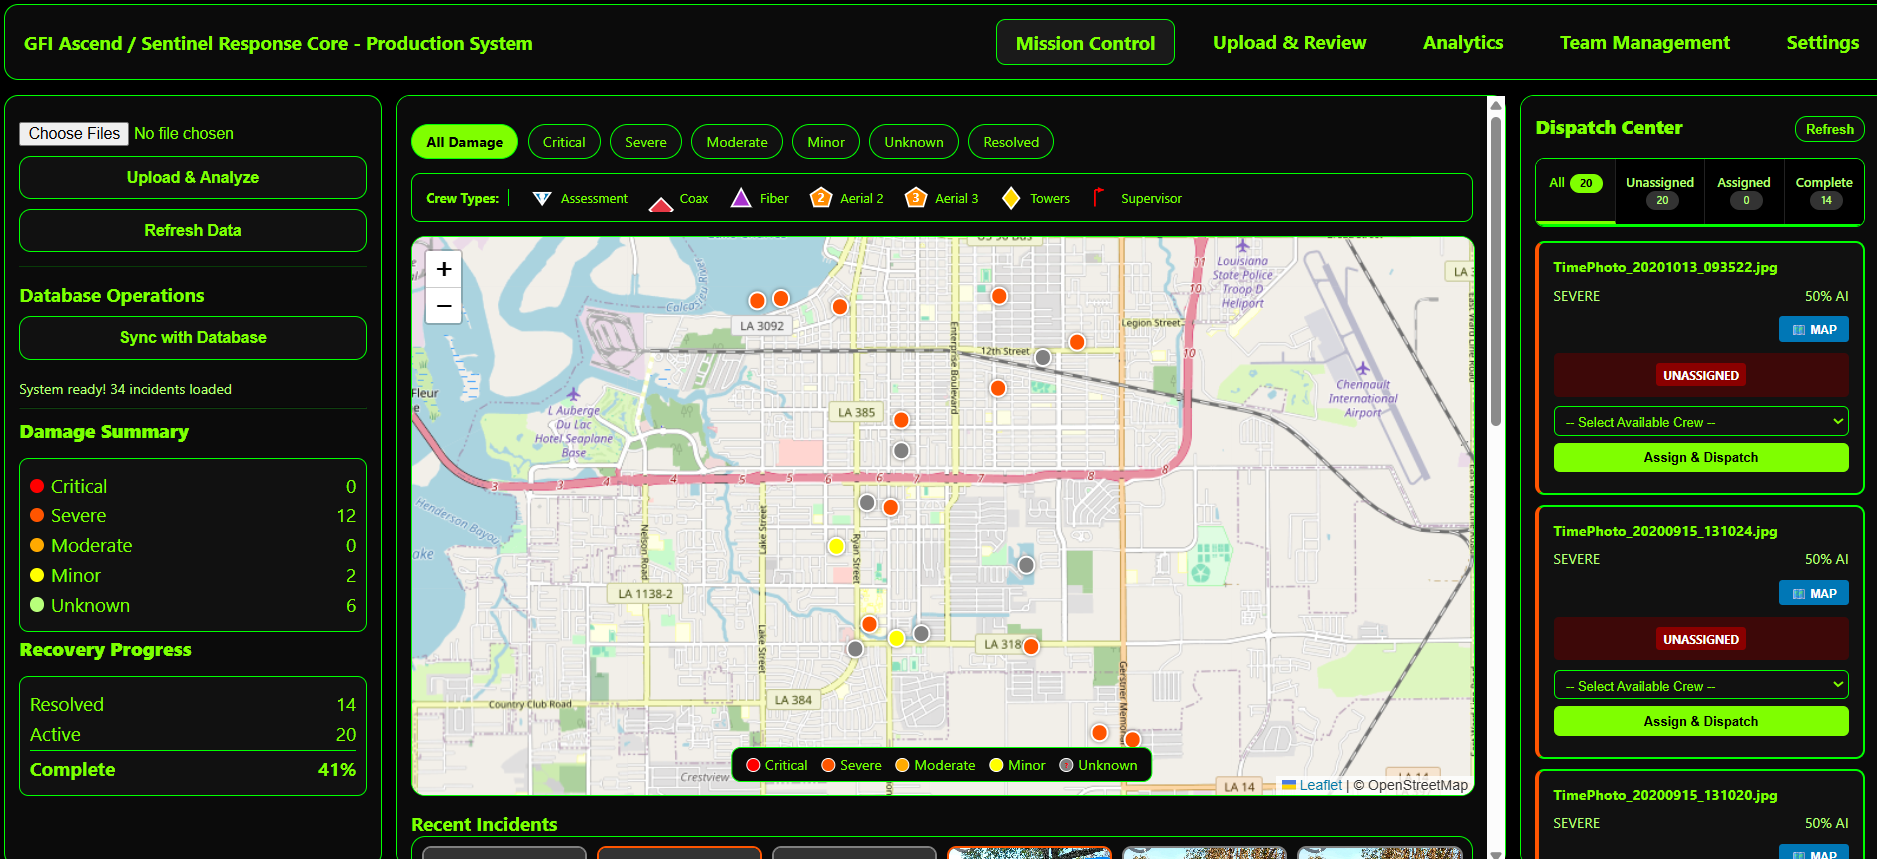Click the Fiber crew purple triangle icon

(741, 198)
